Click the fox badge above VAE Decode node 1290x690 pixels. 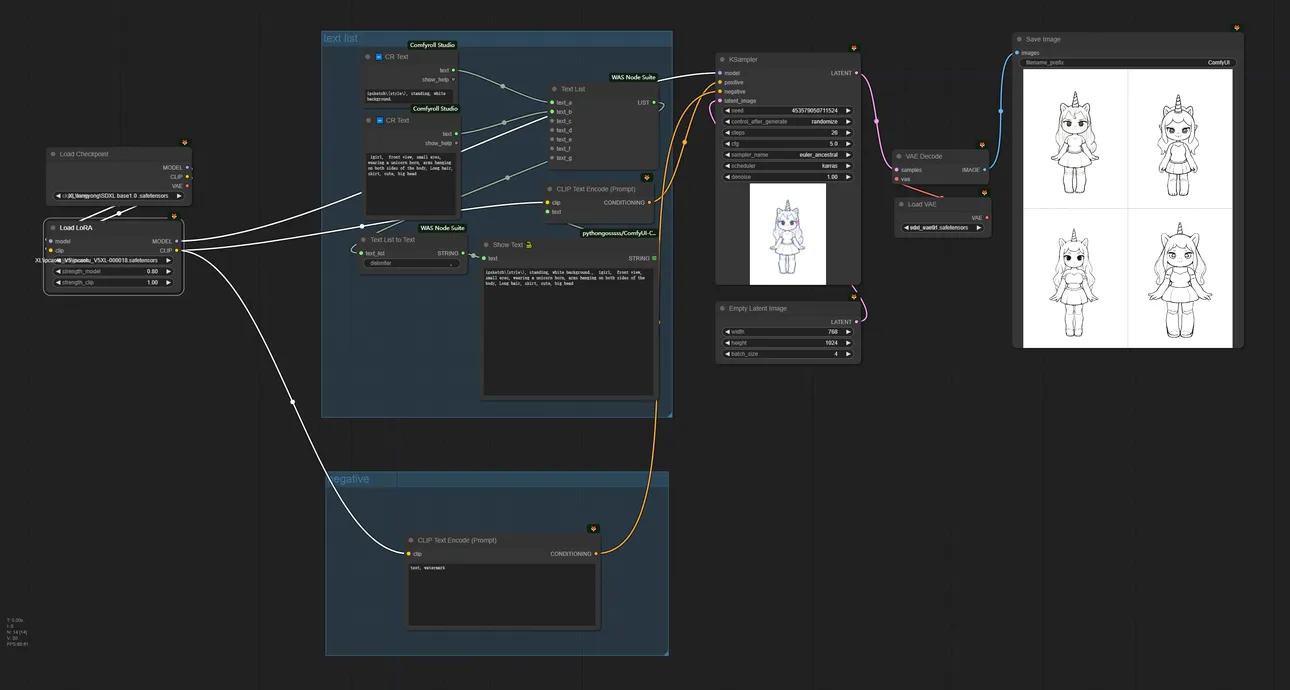(x=984, y=145)
